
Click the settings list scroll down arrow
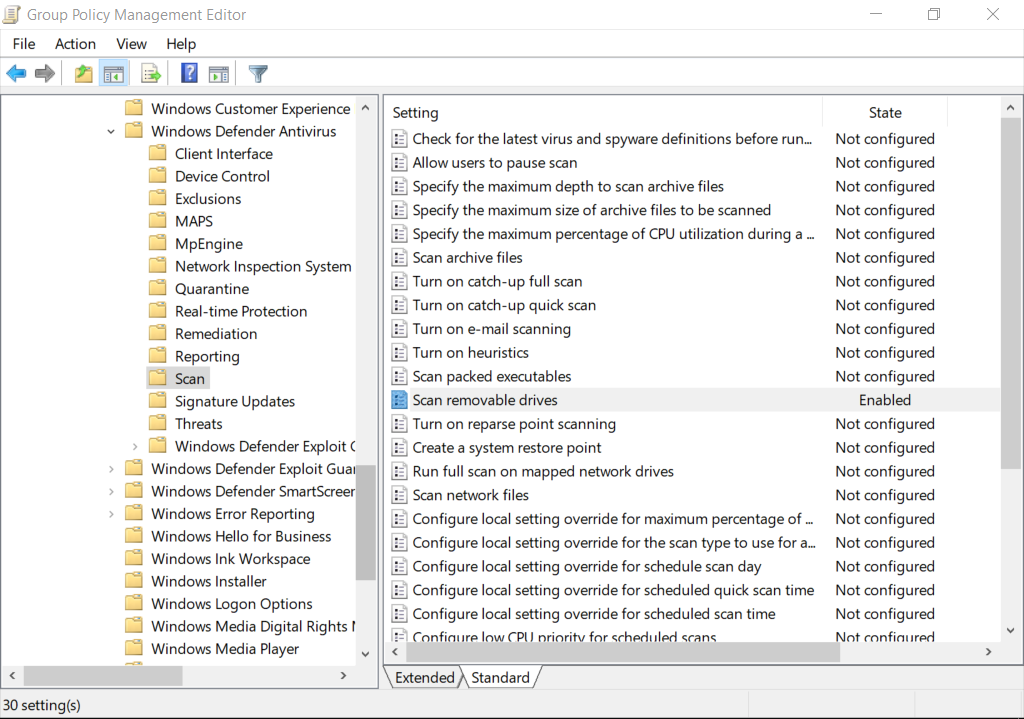point(1010,630)
